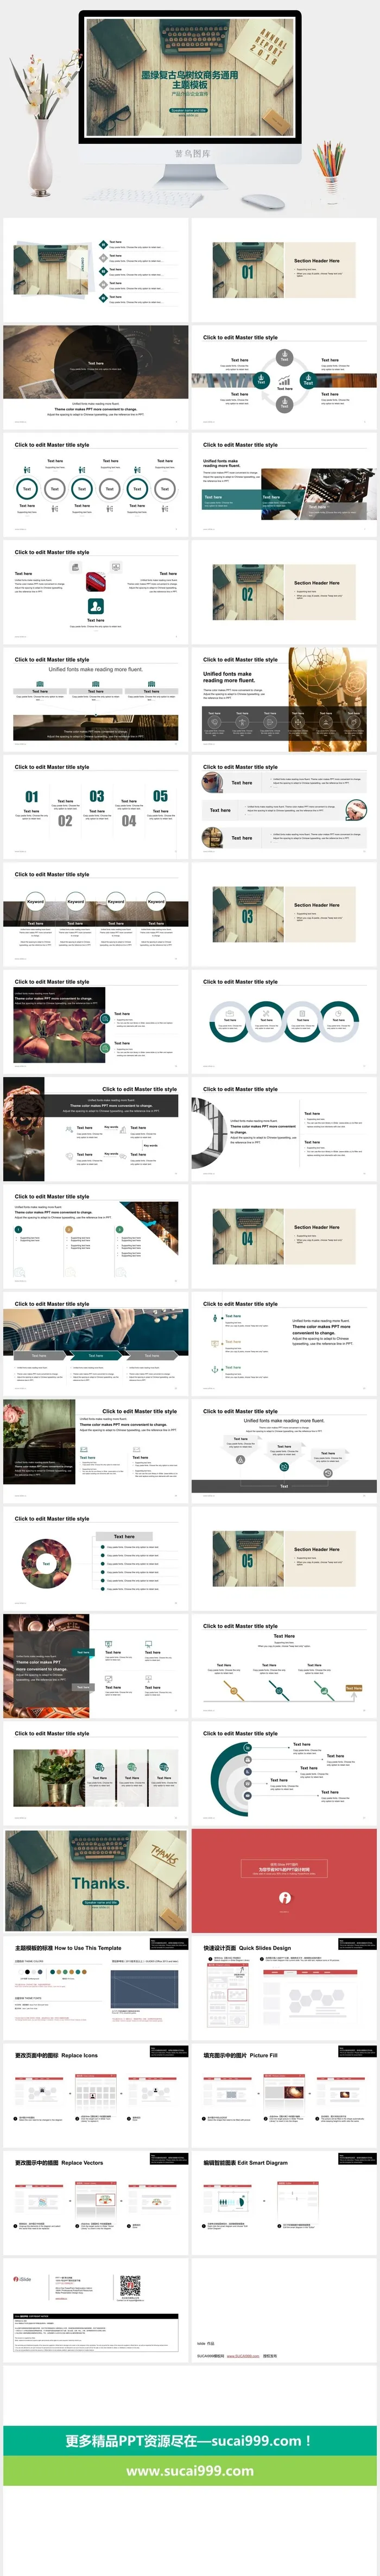Select the 'Replace Icons' instruction slide
Image resolution: width=380 pixels, height=2576 pixels.
95,2095
